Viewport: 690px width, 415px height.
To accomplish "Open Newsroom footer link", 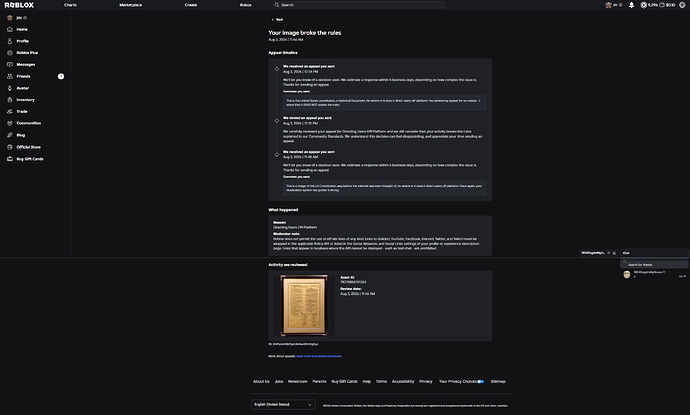I will 297,382.
